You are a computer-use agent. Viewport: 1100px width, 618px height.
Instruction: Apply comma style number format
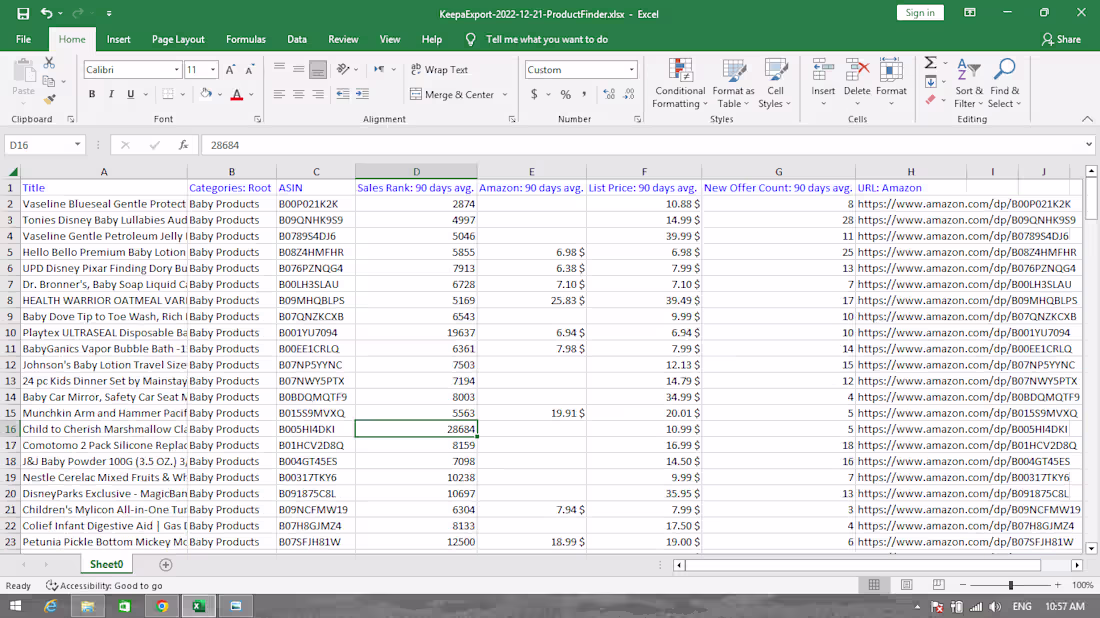[584, 94]
